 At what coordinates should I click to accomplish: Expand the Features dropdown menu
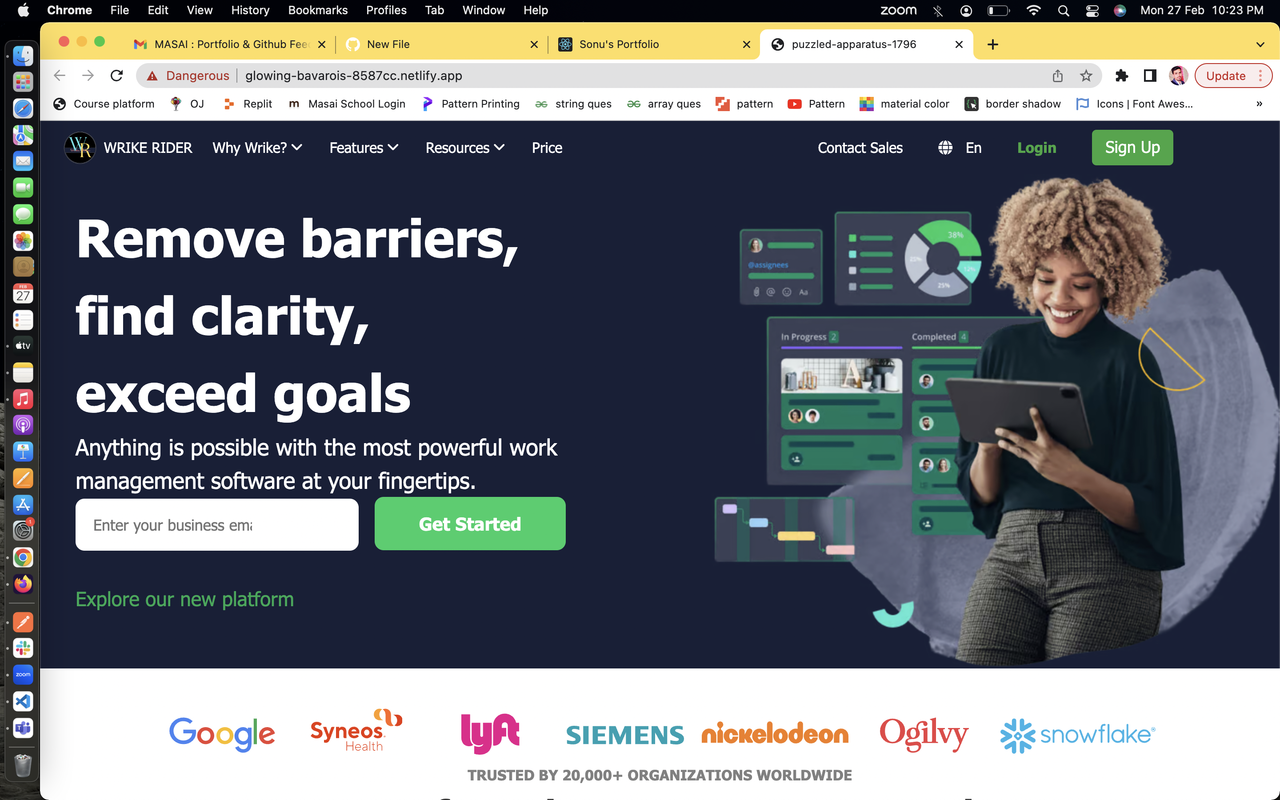click(364, 148)
